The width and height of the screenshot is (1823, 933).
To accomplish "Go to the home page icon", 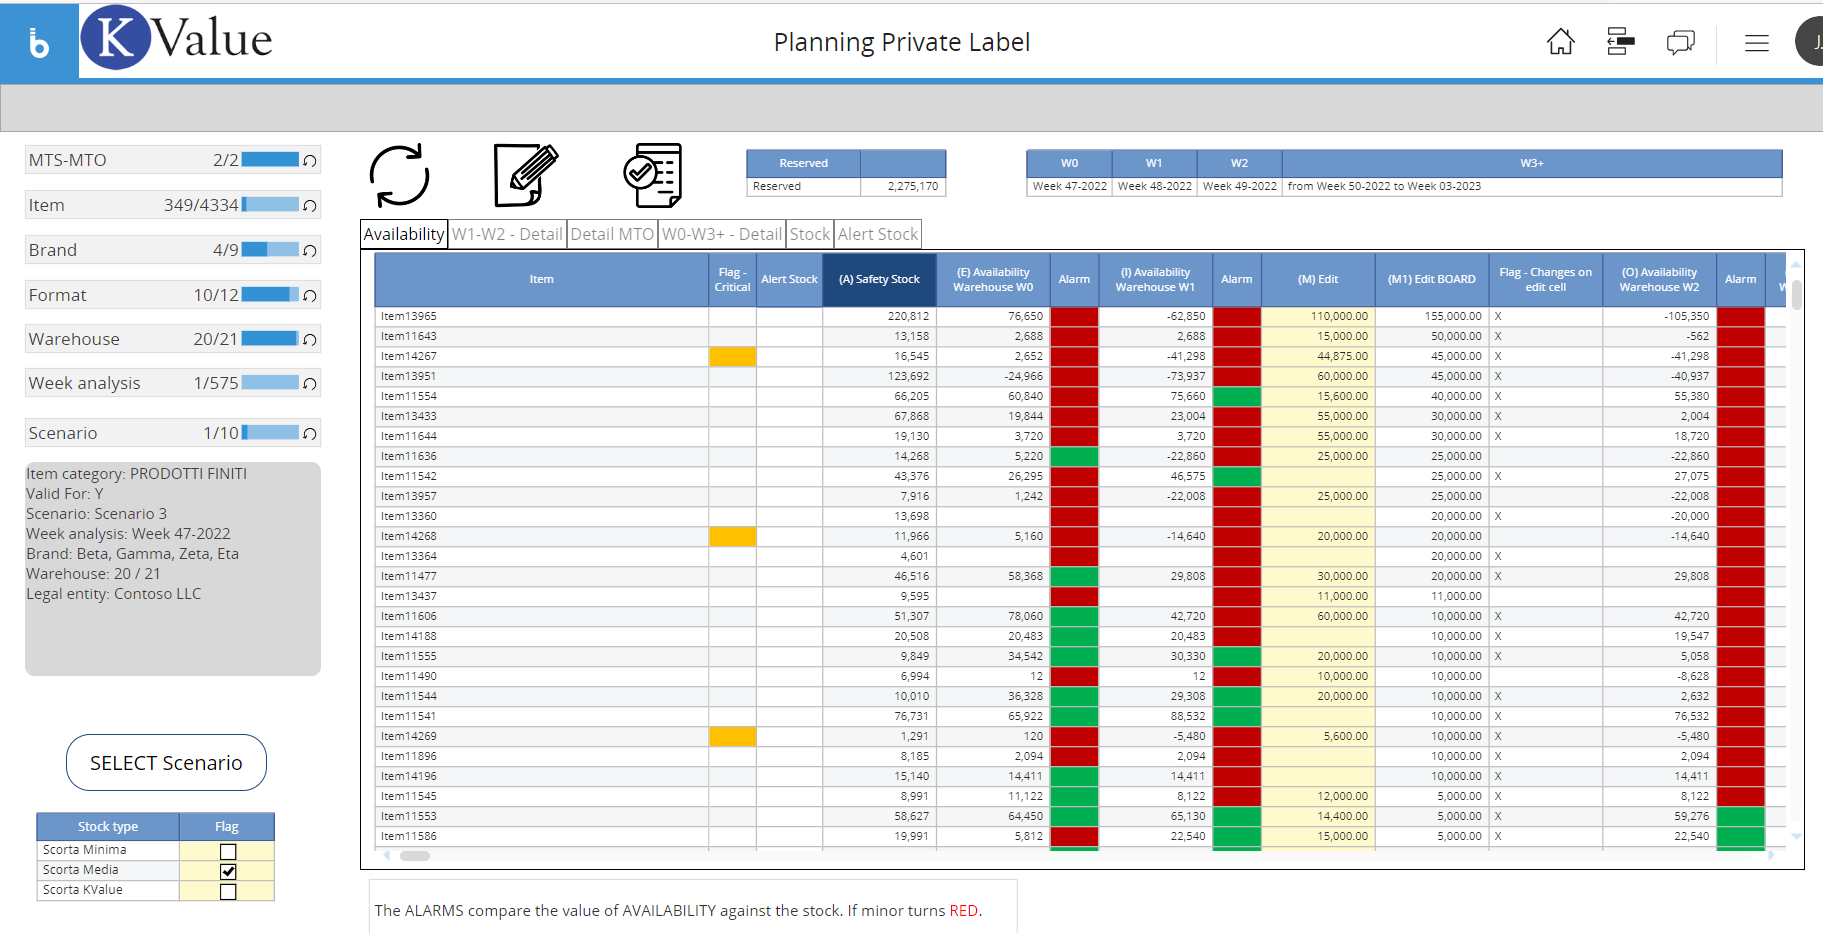I will (1560, 42).
